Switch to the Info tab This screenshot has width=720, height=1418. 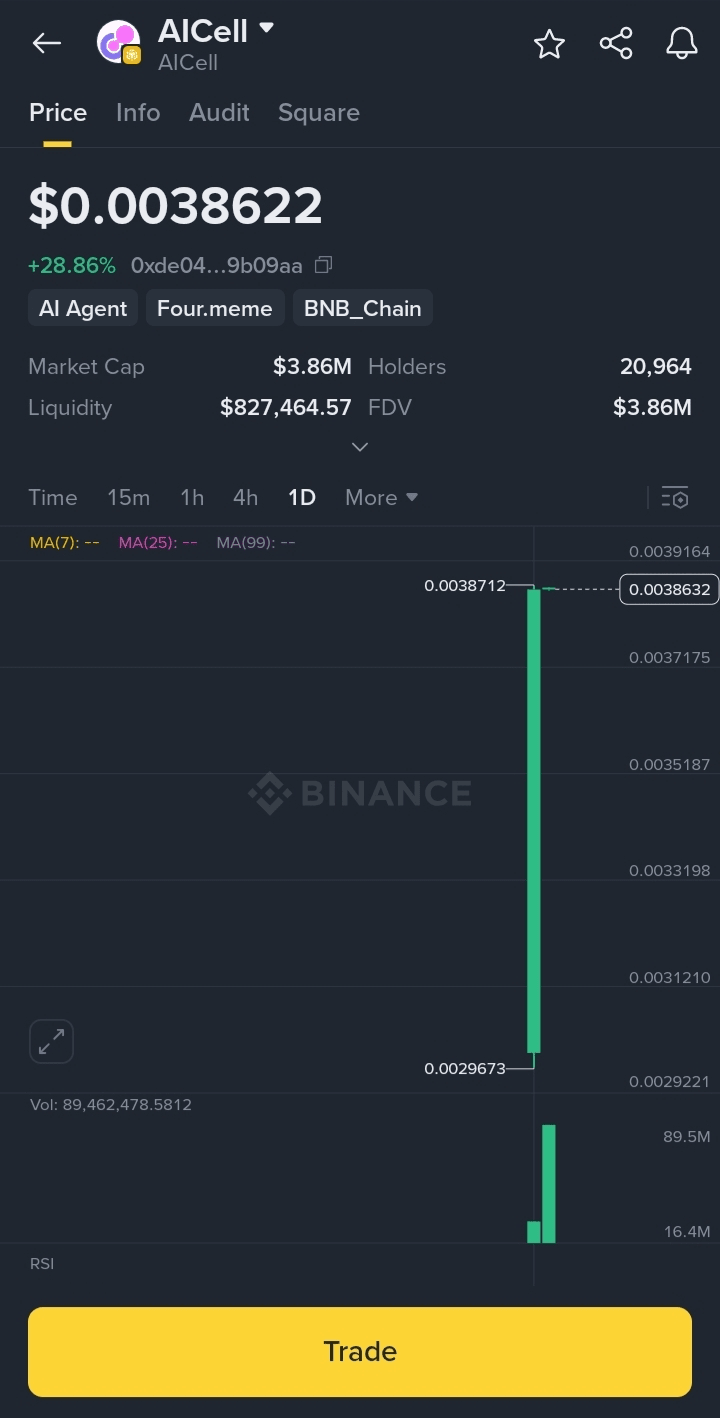[138, 112]
